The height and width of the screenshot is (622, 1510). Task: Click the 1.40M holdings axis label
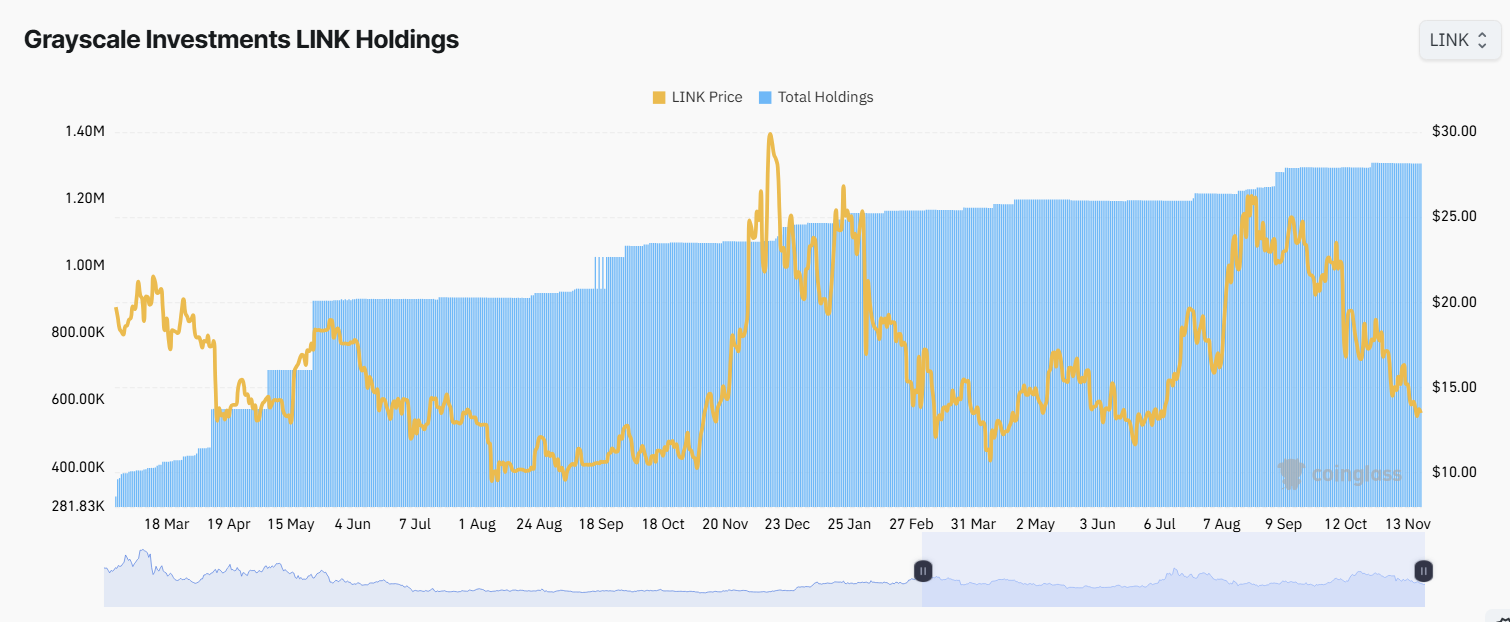[84, 130]
